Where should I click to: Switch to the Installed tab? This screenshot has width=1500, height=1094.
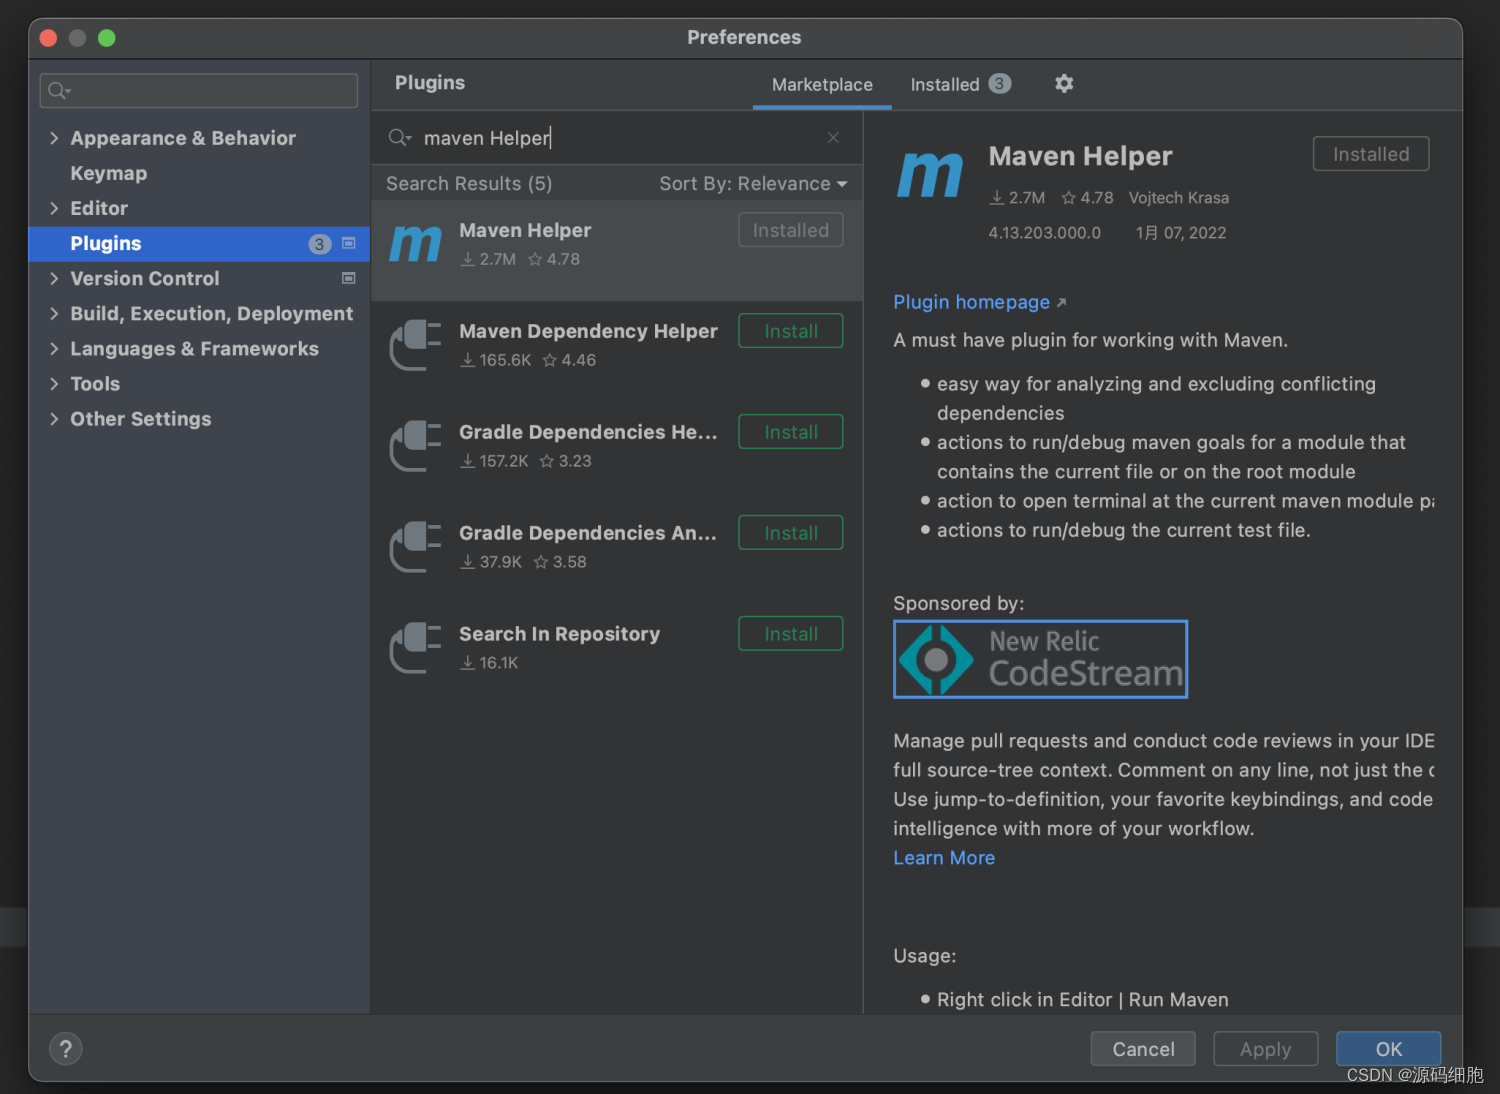click(960, 85)
